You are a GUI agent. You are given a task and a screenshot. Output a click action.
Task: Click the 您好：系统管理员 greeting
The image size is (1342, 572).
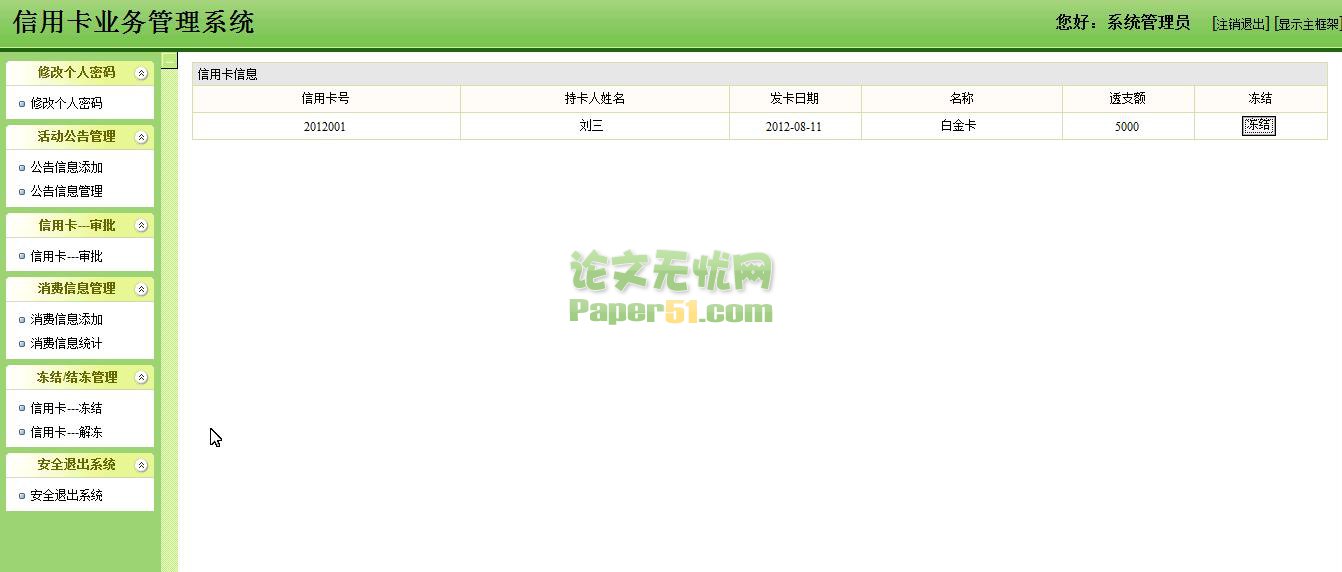tap(1123, 23)
